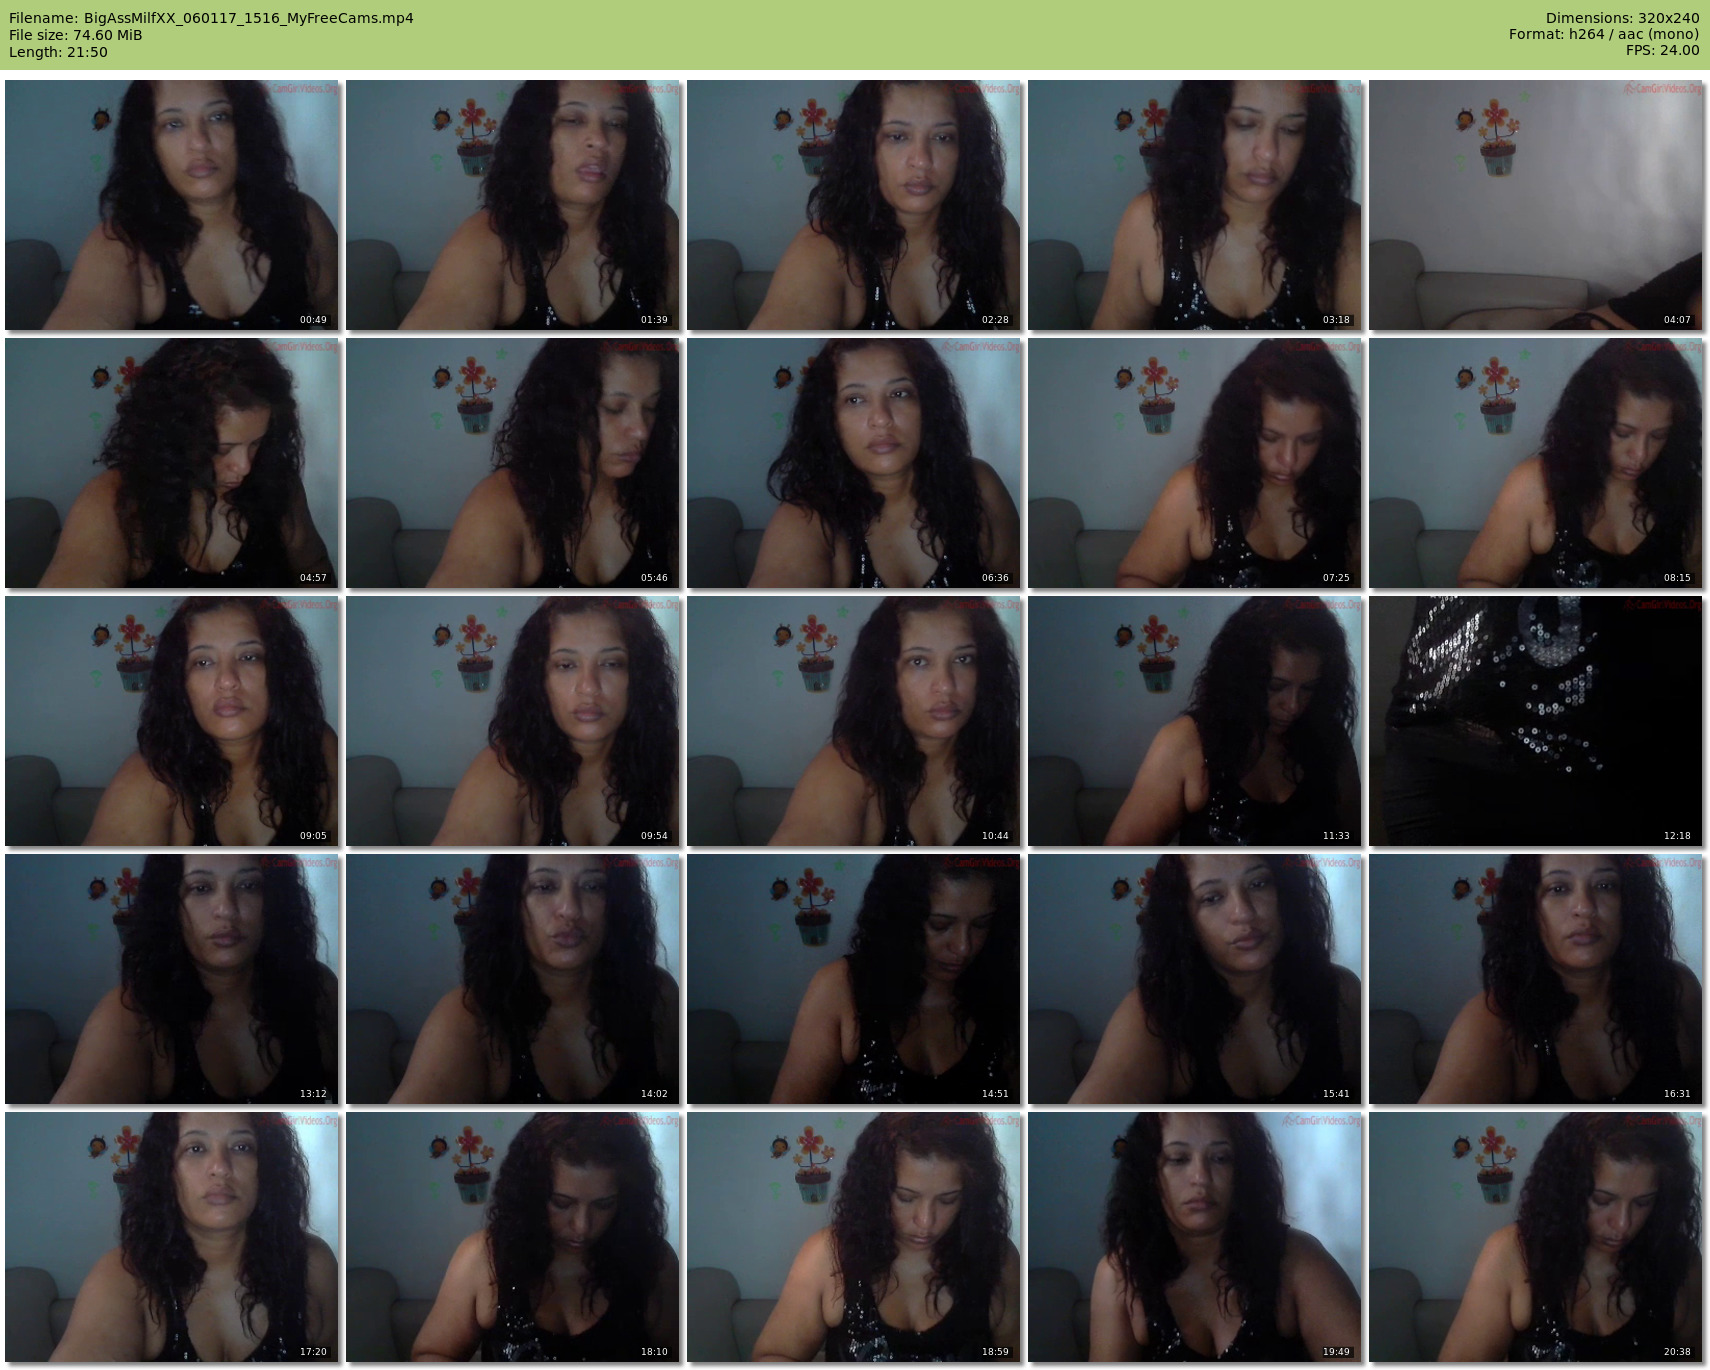Click the frame stamped 17:20
Screen dimensions: 1710x1370
point(172,1237)
